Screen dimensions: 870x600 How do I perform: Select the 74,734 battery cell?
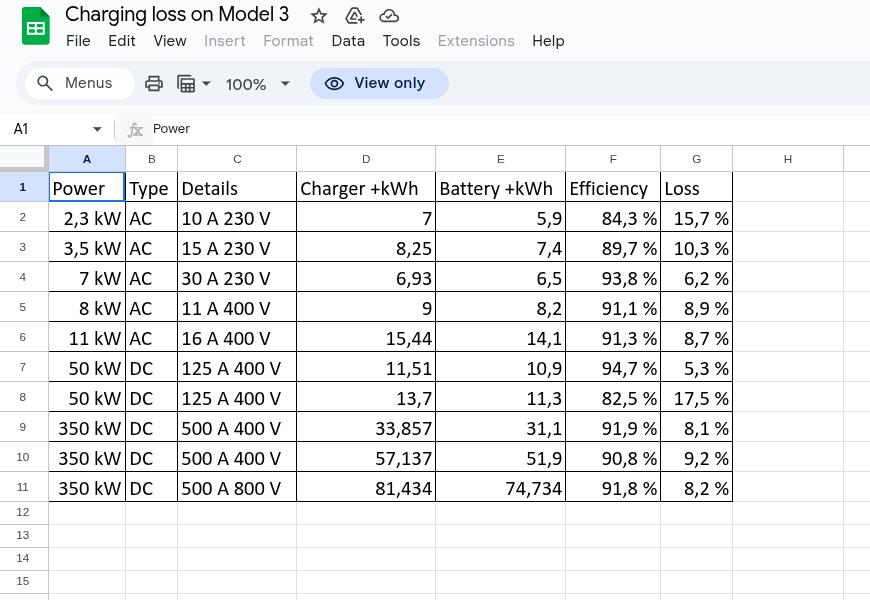pos(500,487)
